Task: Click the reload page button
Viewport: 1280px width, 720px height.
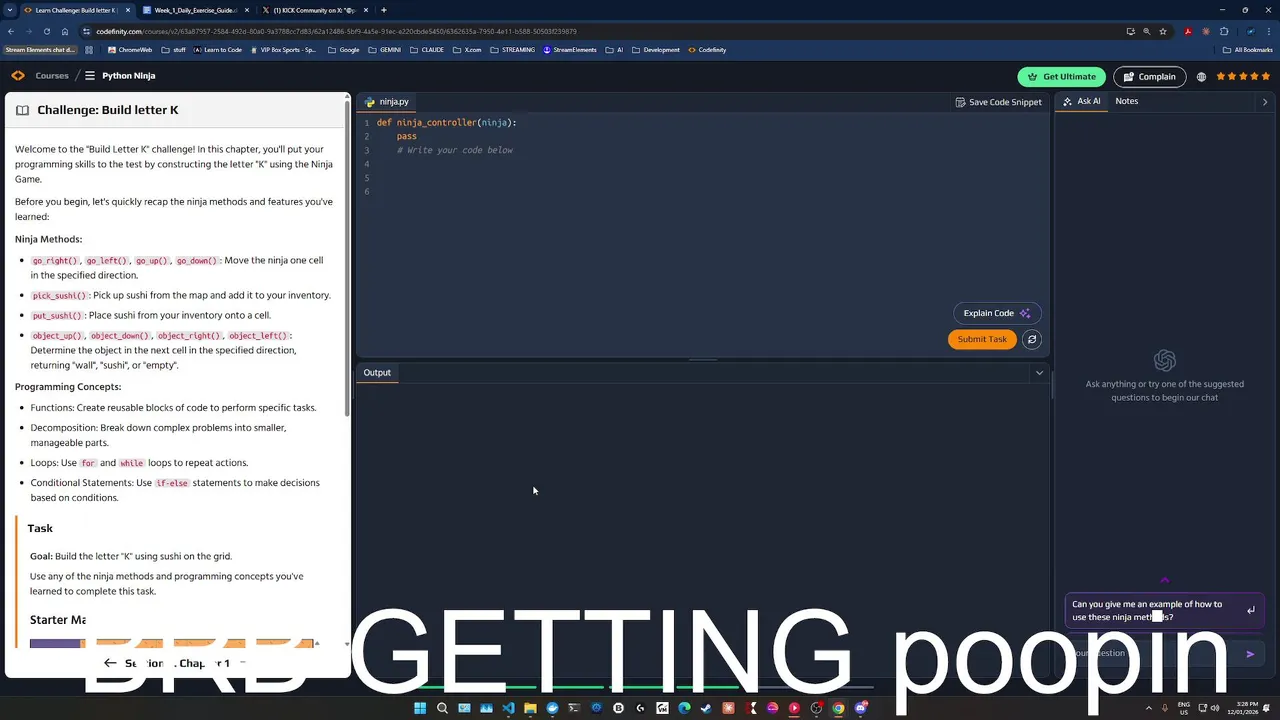Action: (47, 31)
